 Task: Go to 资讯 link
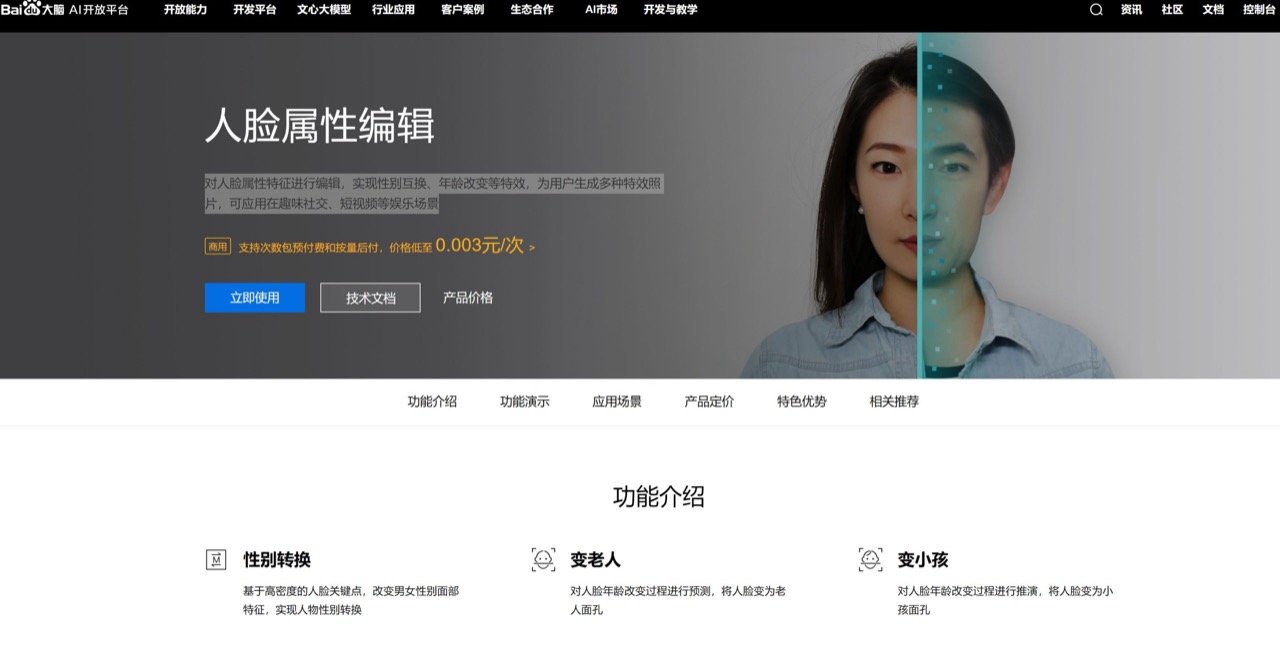click(1131, 9)
